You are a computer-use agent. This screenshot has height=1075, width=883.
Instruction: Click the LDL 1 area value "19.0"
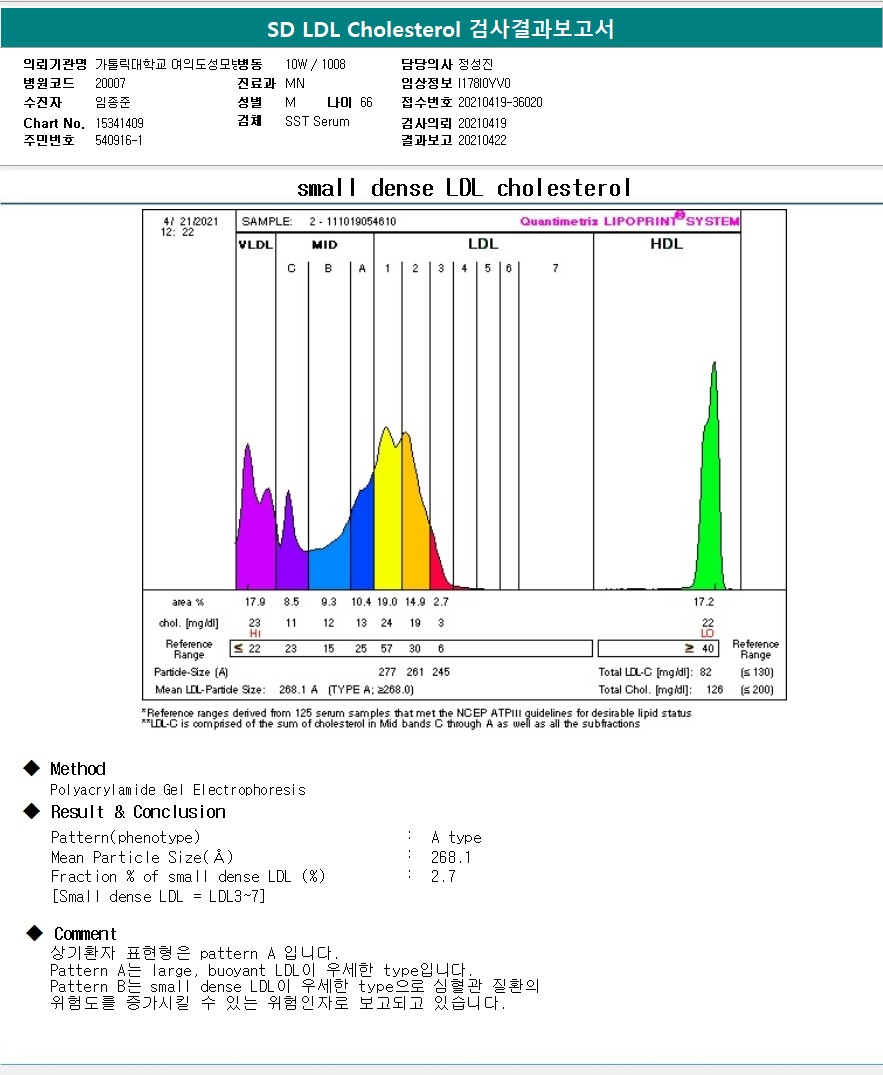tap(387, 601)
